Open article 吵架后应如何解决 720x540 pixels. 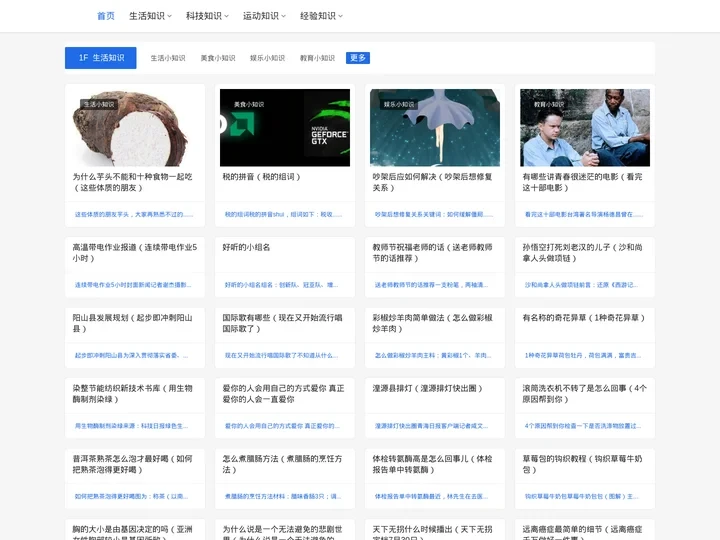(x=432, y=182)
